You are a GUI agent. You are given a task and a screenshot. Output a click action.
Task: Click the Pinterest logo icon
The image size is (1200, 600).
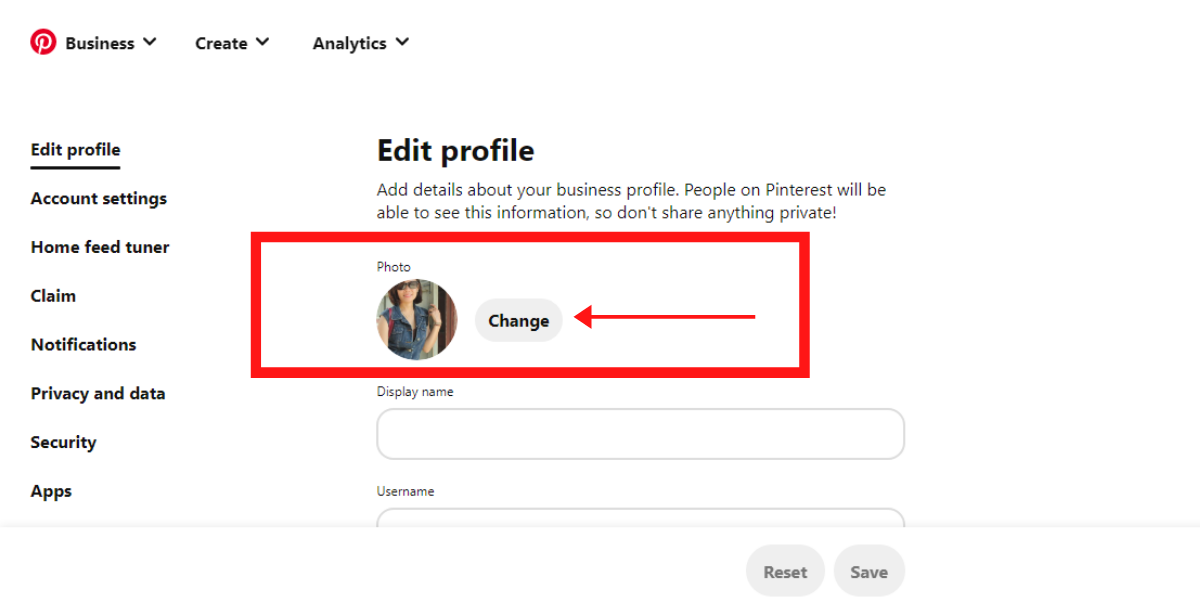(x=43, y=42)
